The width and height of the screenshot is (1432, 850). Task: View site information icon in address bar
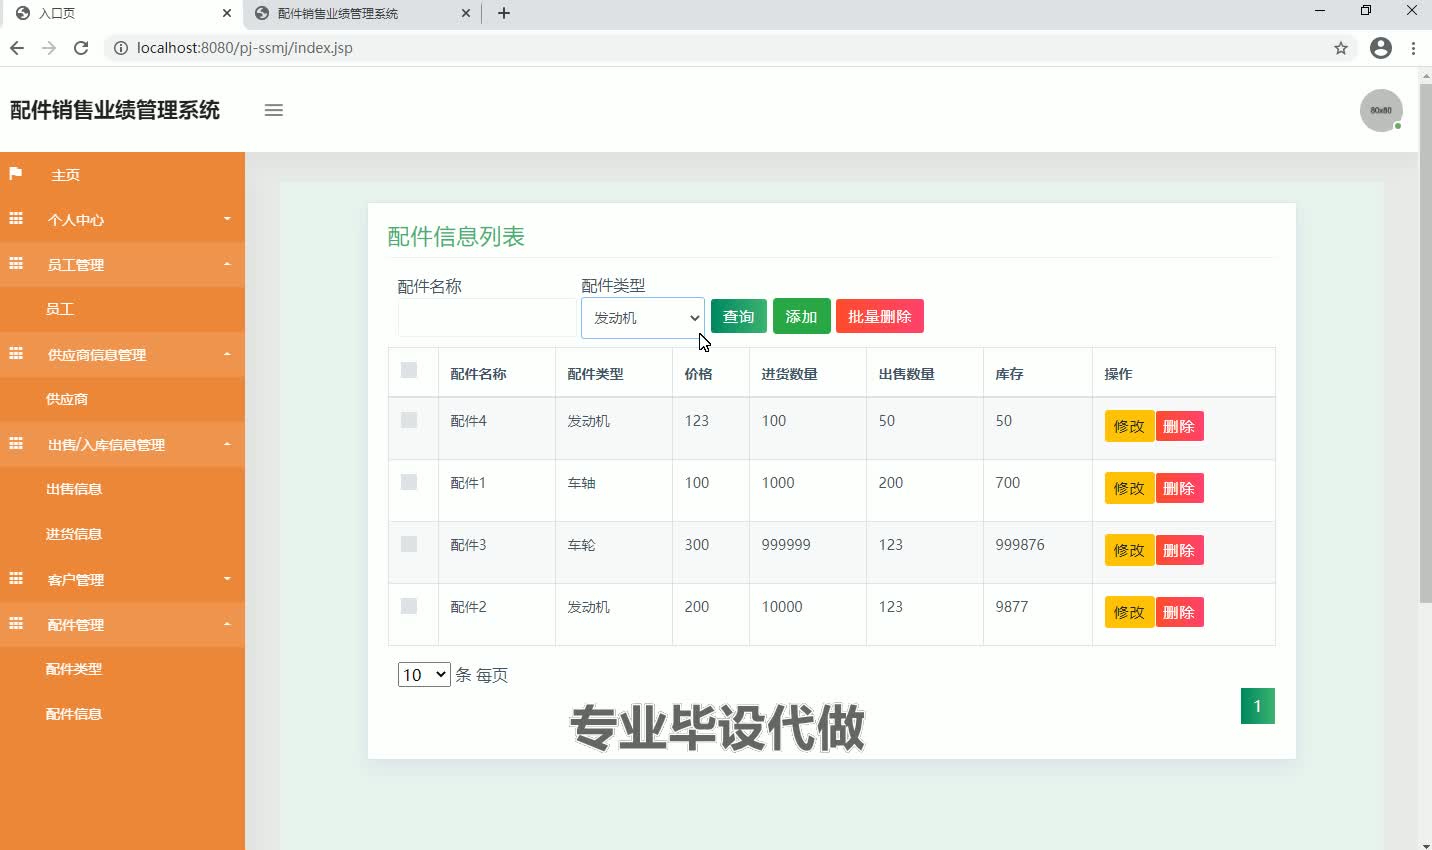pos(120,47)
